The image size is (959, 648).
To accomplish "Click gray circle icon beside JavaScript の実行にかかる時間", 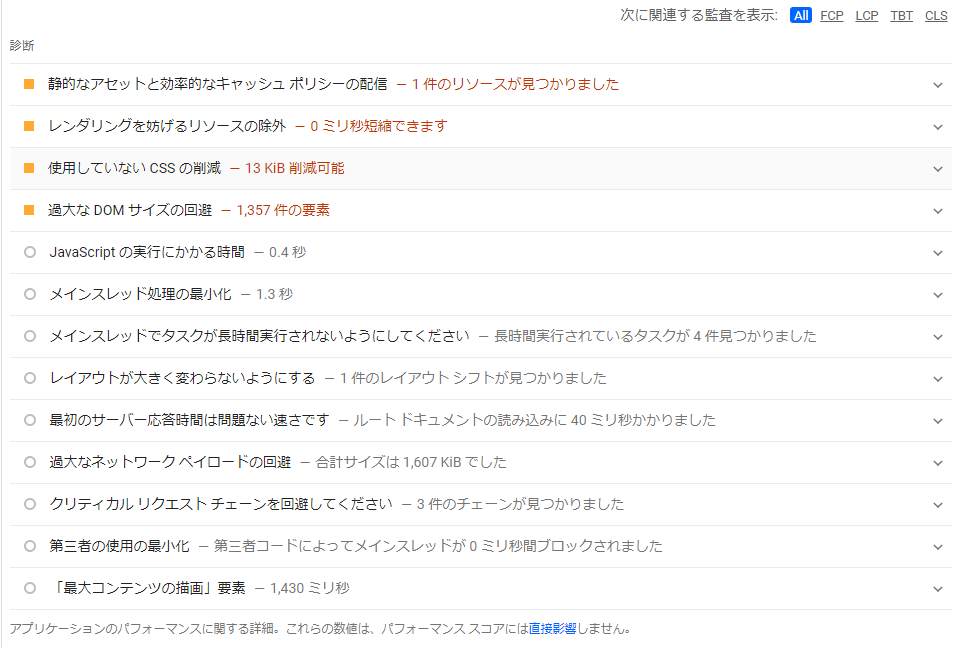I will pos(29,252).
